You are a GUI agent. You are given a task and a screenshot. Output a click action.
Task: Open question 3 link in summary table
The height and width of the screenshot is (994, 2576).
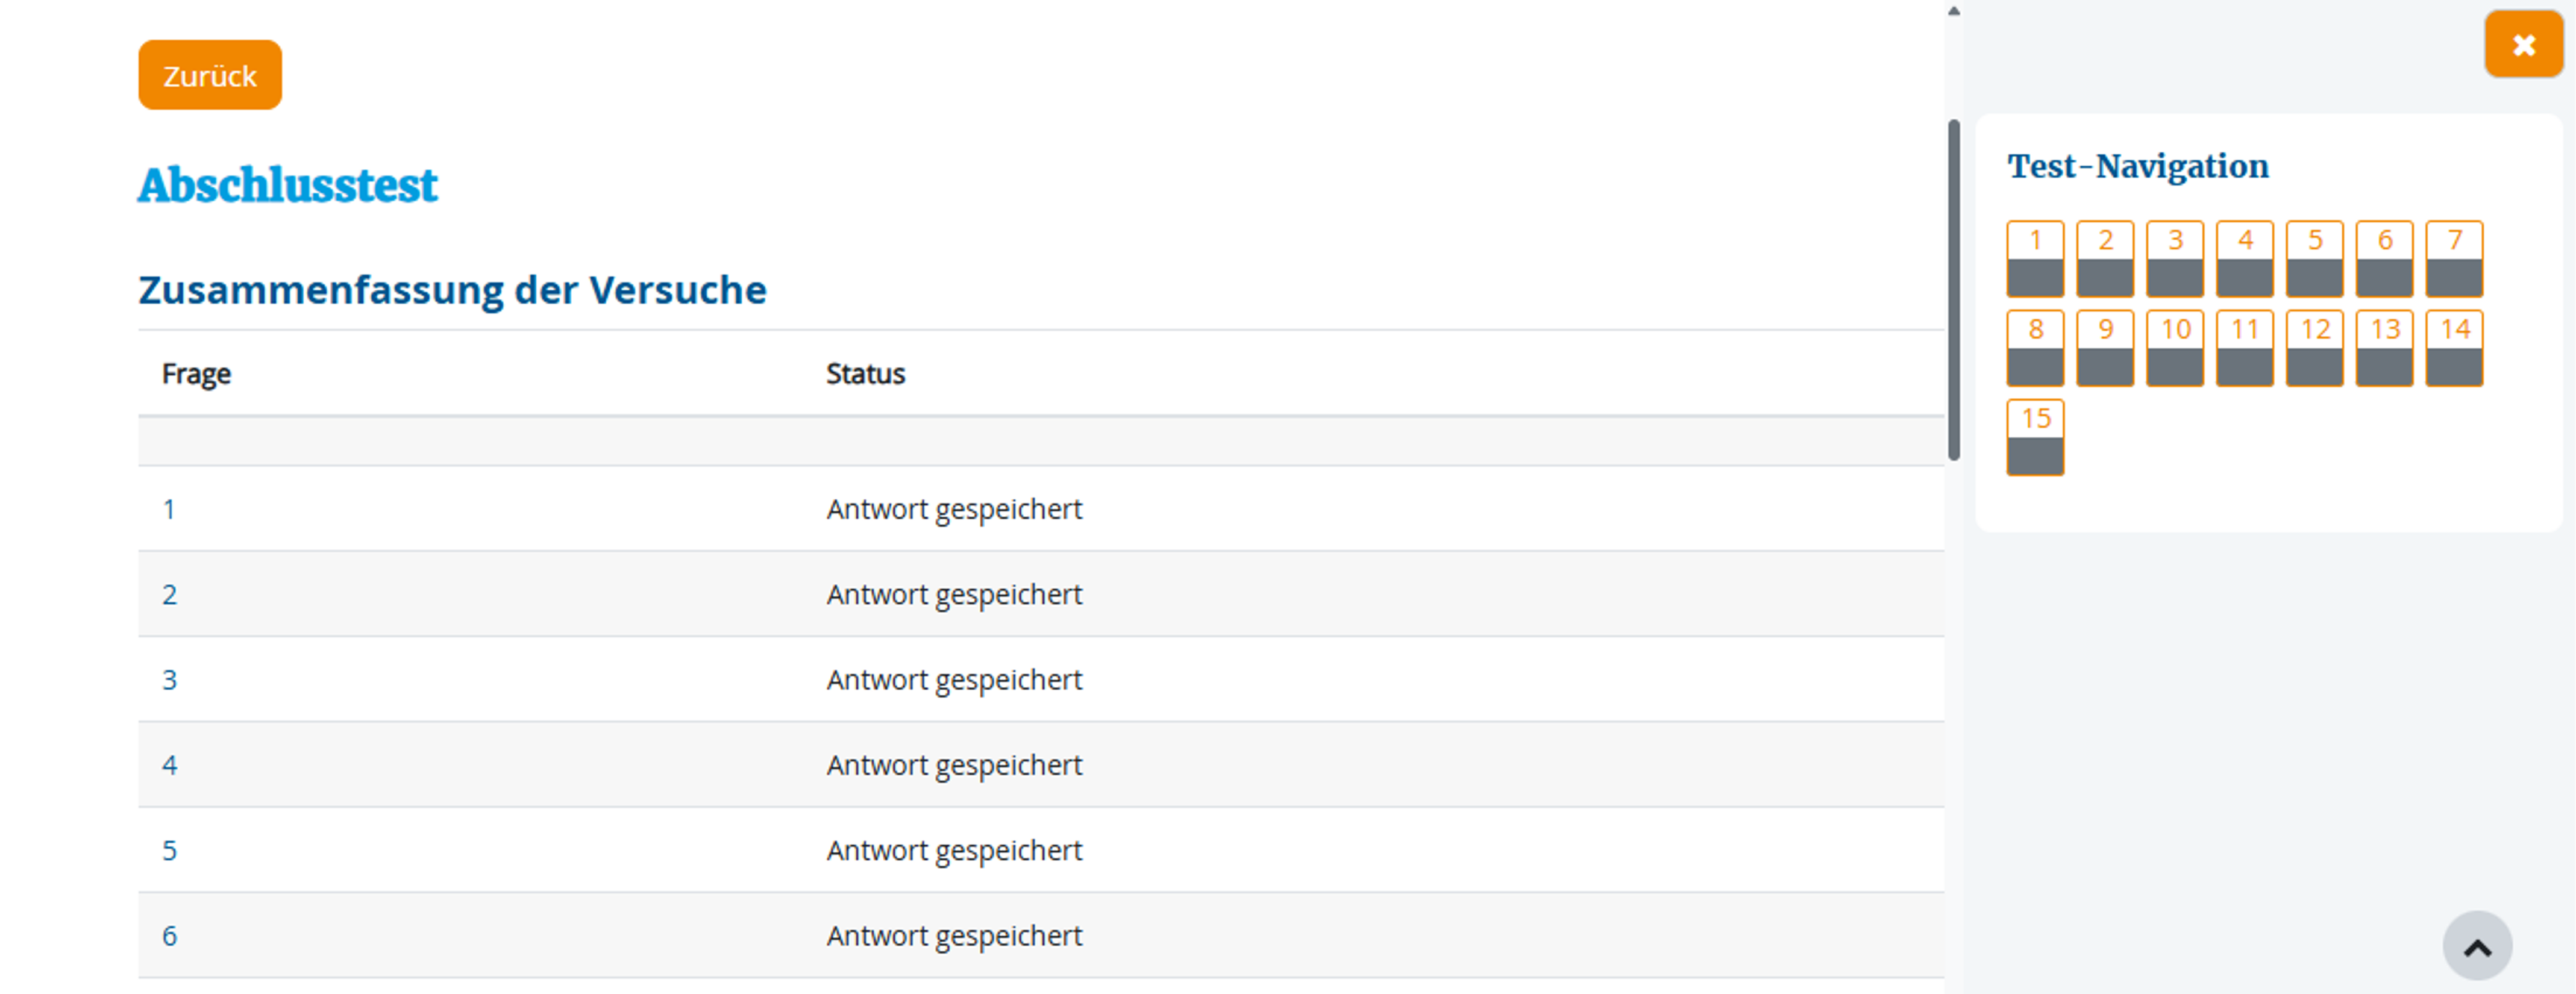[169, 680]
